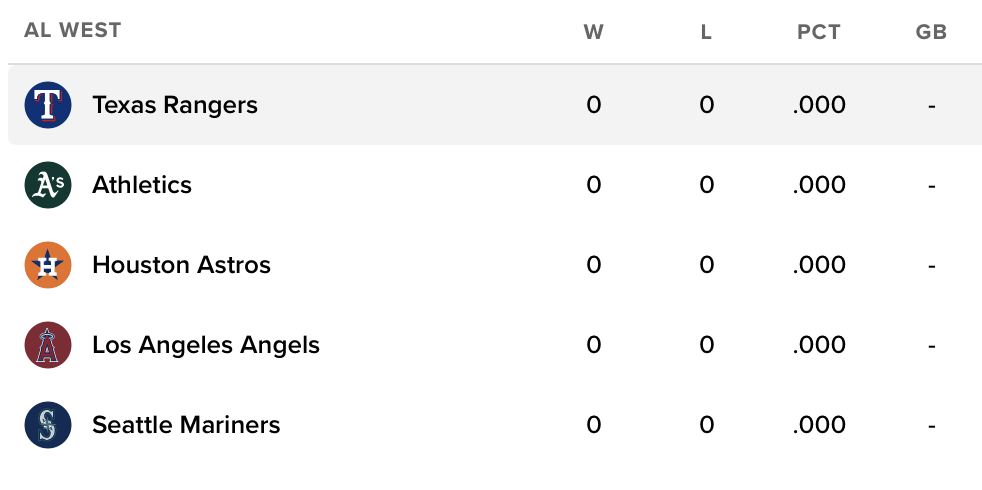
Task: Open the Athletics team link
Action: (x=142, y=185)
